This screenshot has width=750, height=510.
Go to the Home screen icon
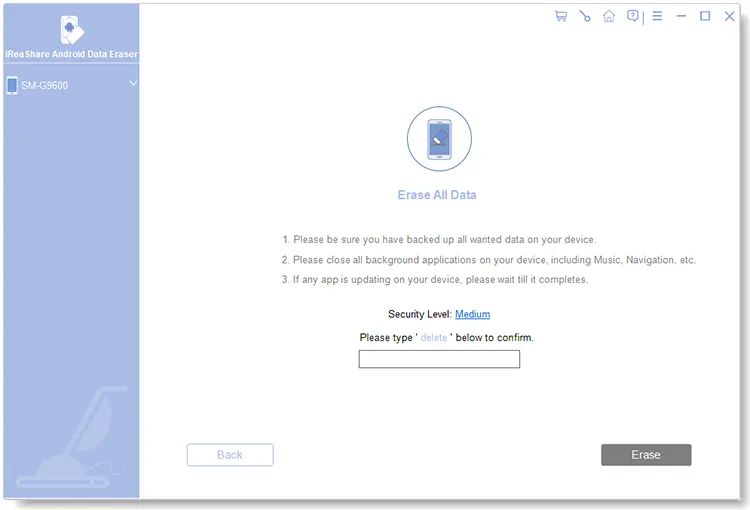point(609,16)
